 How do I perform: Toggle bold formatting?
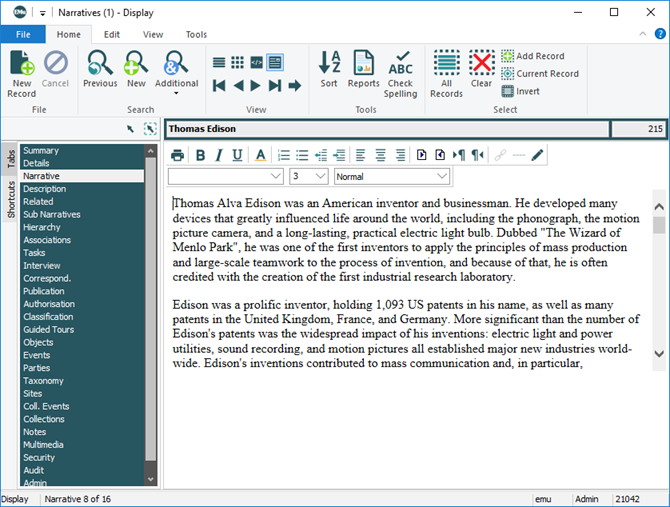point(200,155)
